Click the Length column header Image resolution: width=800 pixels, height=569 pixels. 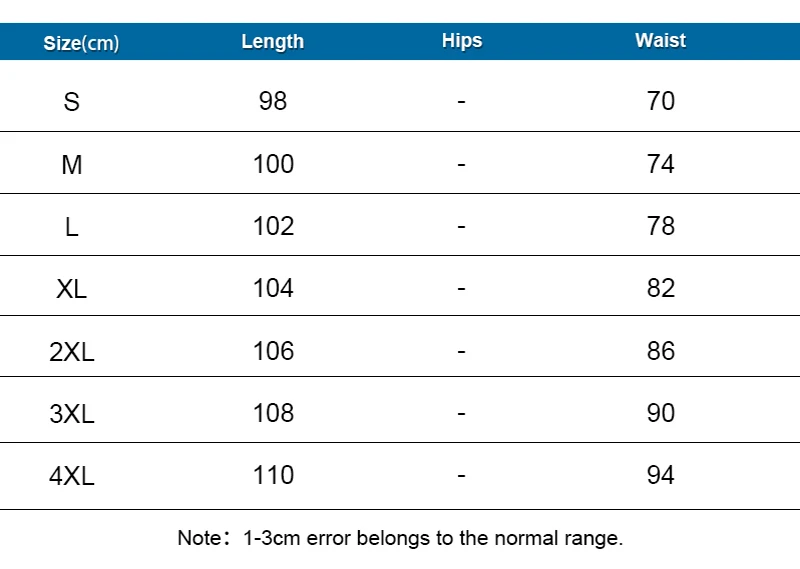pyautogui.click(x=273, y=42)
